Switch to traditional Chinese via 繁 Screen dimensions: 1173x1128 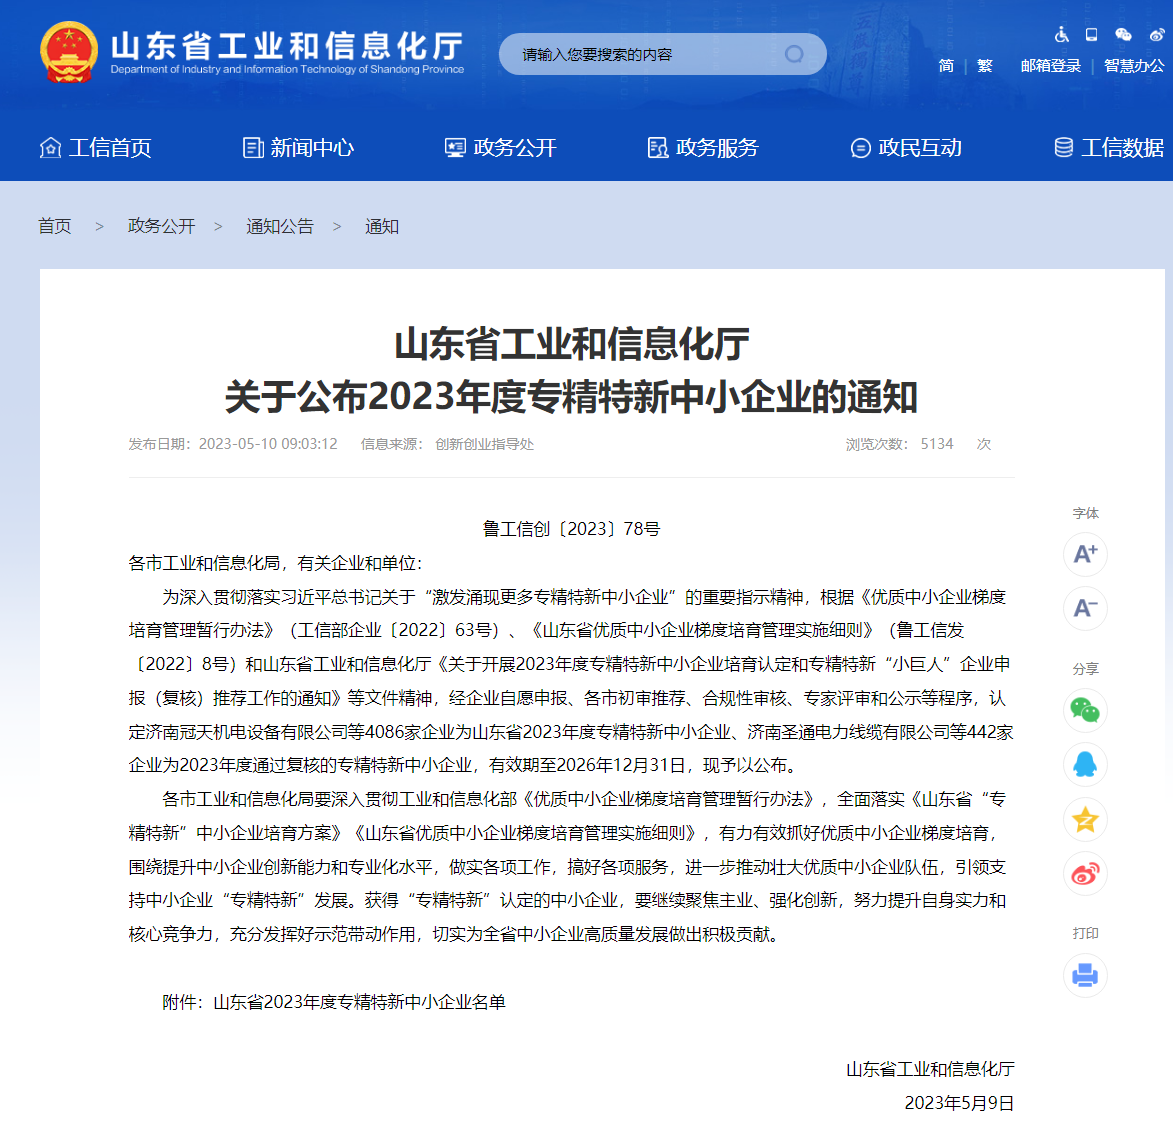(x=984, y=66)
